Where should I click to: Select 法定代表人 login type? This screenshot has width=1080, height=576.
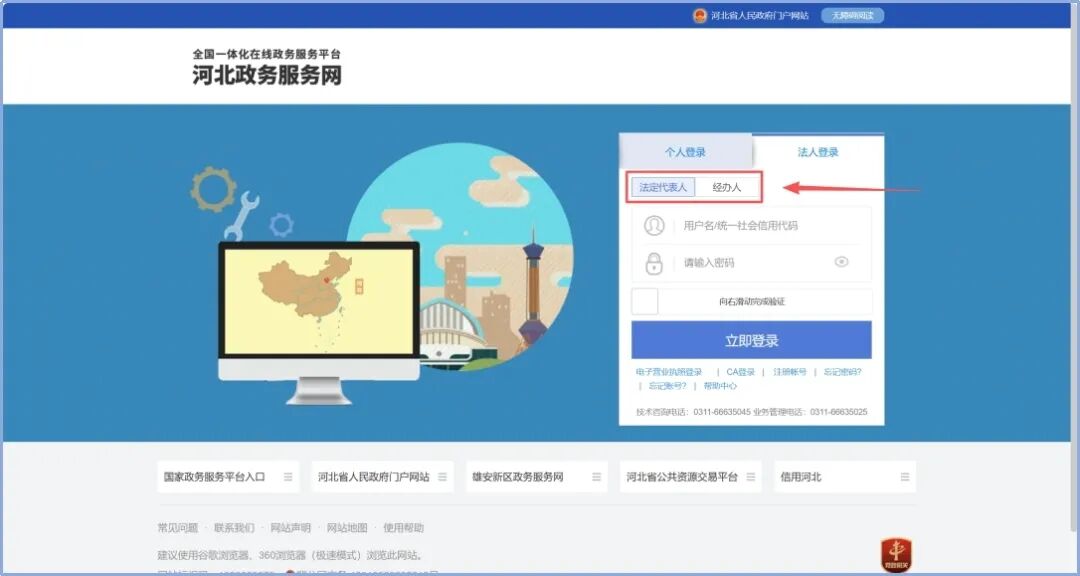point(663,187)
